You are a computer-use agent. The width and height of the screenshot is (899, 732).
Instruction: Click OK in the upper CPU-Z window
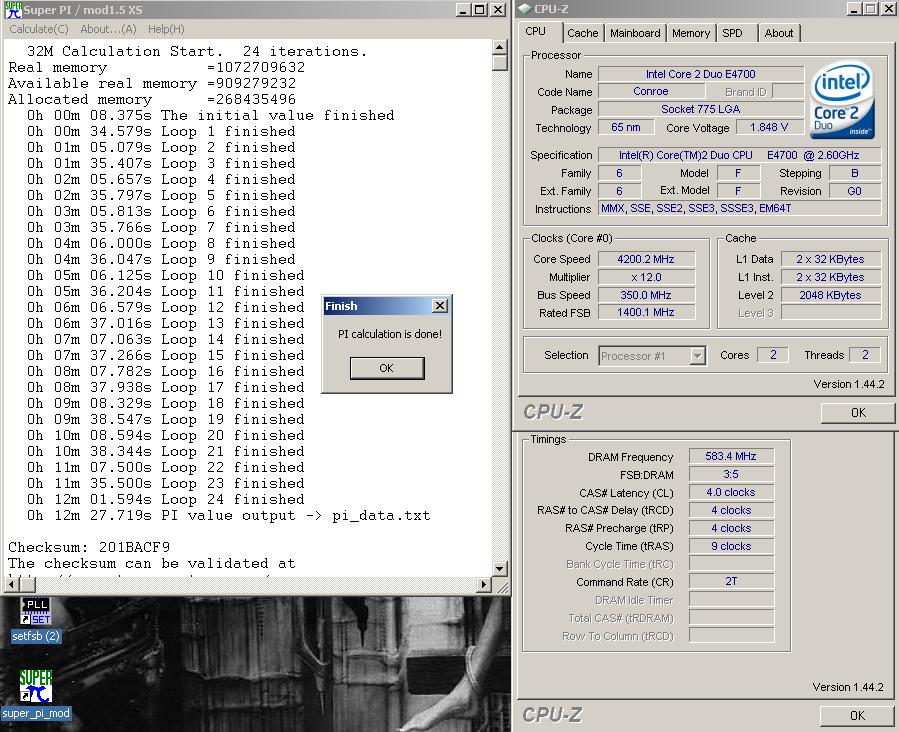tap(858, 413)
